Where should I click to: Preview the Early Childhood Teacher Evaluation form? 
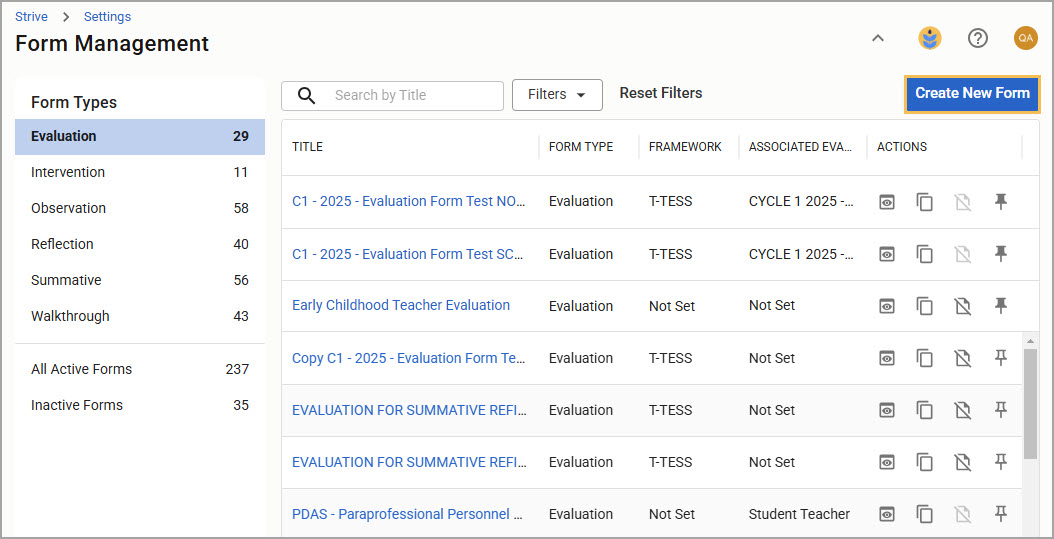point(887,306)
